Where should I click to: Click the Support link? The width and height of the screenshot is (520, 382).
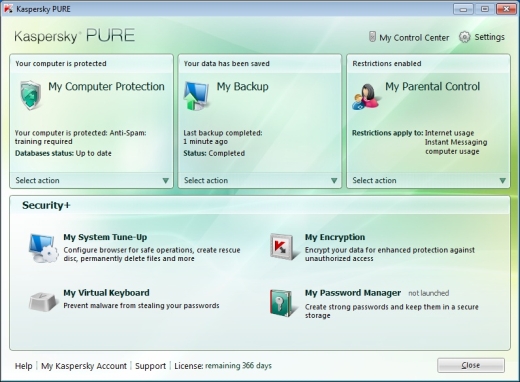click(150, 366)
